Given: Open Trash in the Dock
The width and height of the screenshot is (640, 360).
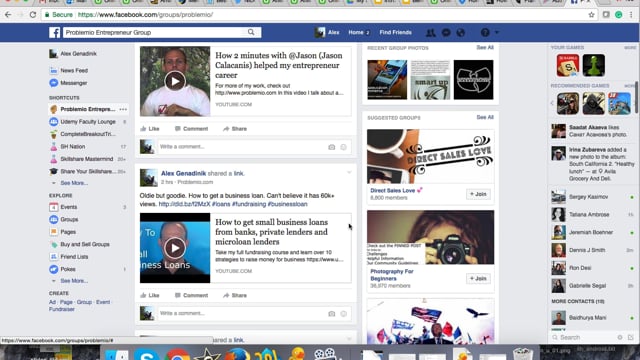Looking at the screenshot, I should [522, 354].
